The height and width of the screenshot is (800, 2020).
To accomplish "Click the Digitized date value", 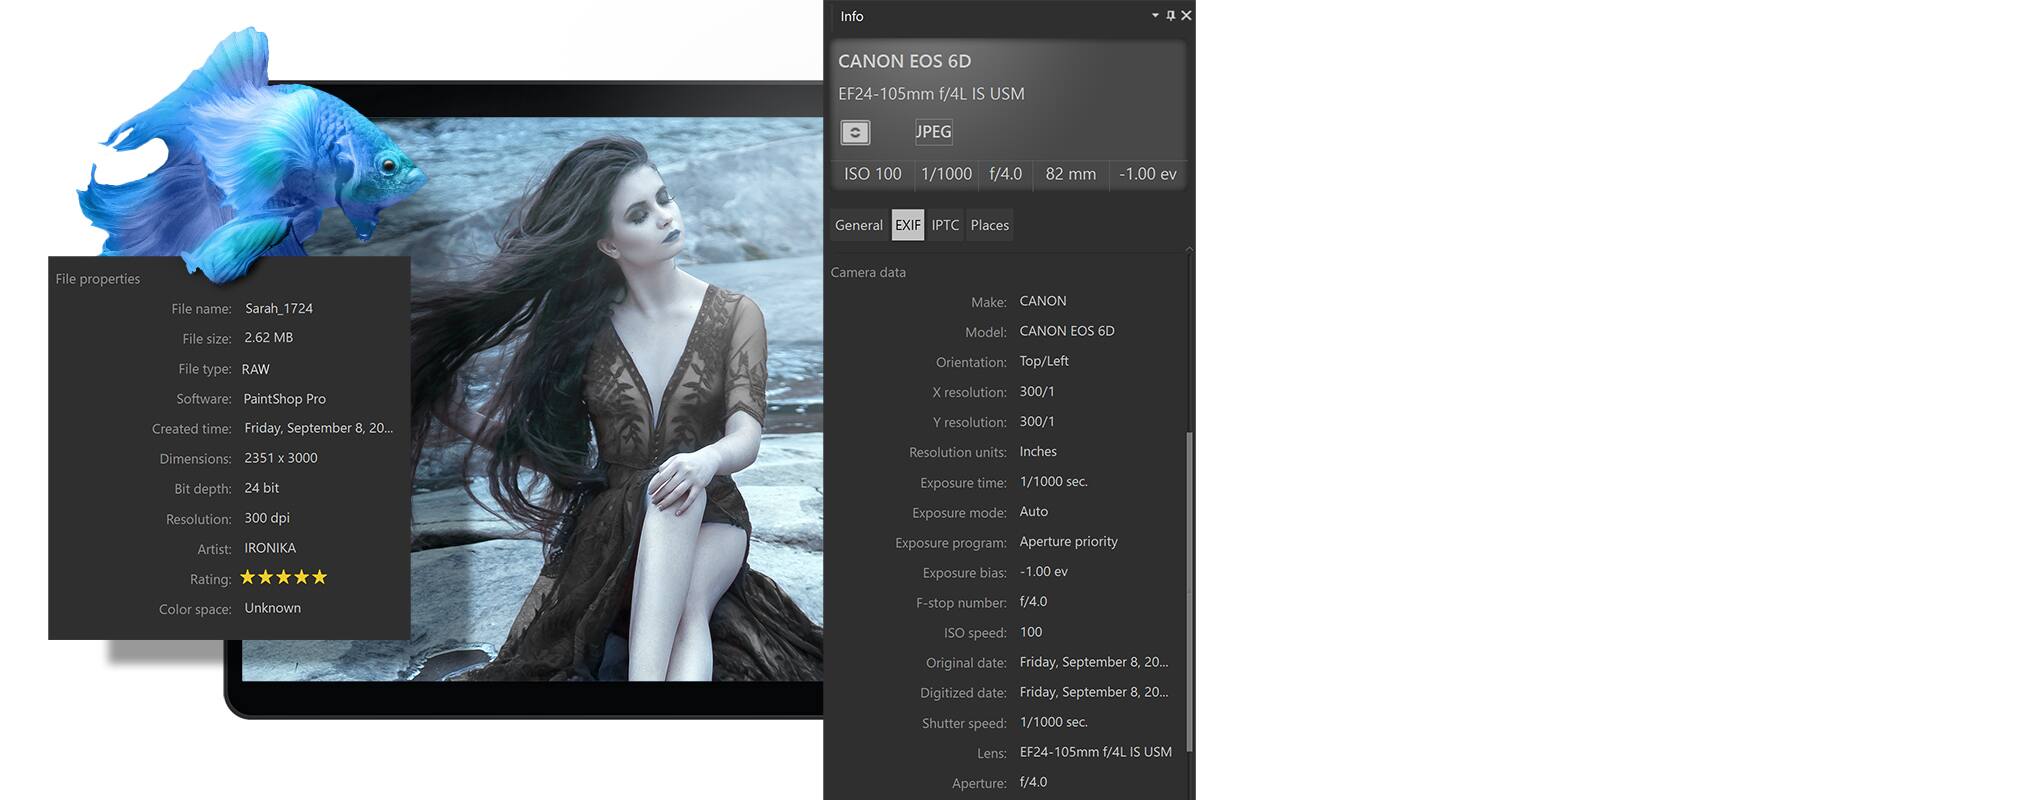I will click(x=1094, y=691).
